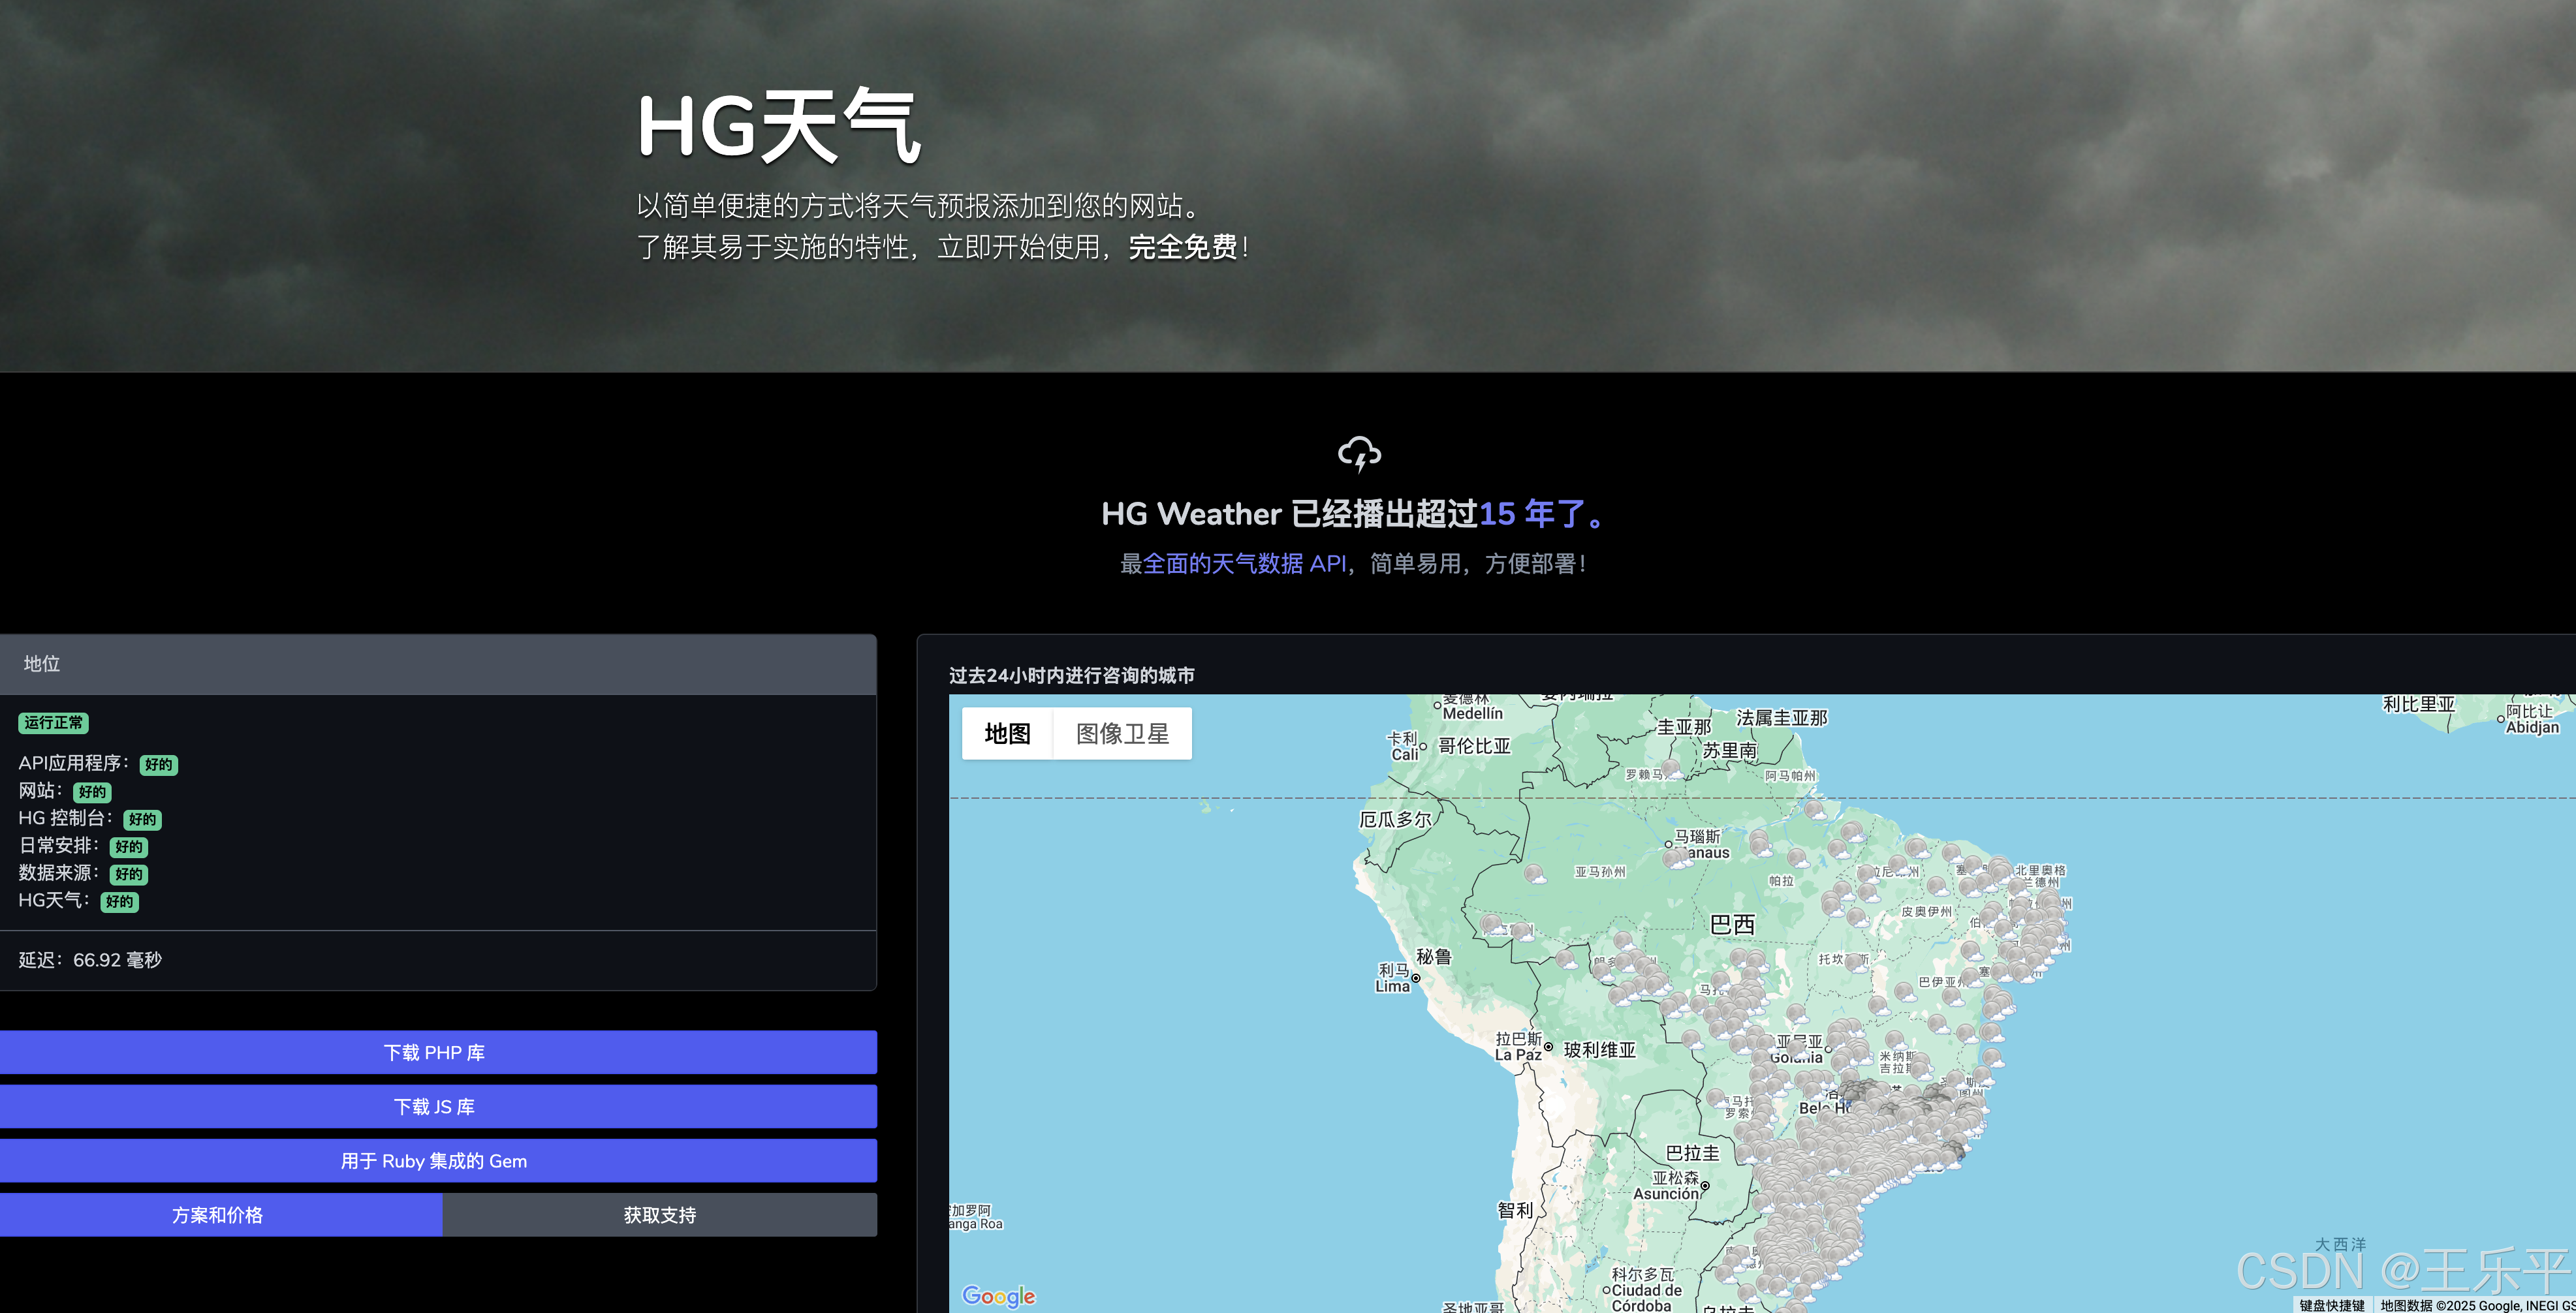This screenshot has height=1313, width=2576.
Task: Click the Medellín city marker
Action: pyautogui.click(x=1437, y=705)
